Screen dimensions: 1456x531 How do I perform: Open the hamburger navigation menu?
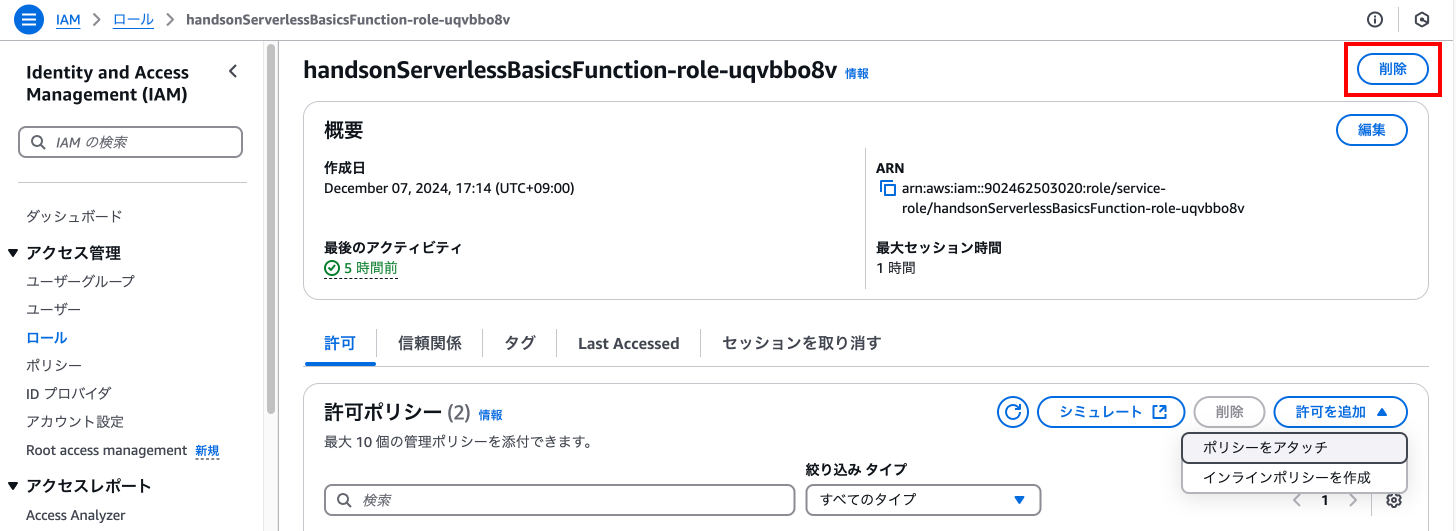(29, 19)
